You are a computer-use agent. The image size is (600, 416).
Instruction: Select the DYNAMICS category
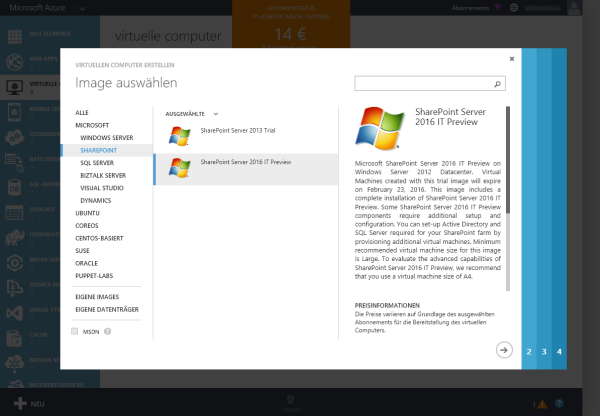(x=96, y=201)
